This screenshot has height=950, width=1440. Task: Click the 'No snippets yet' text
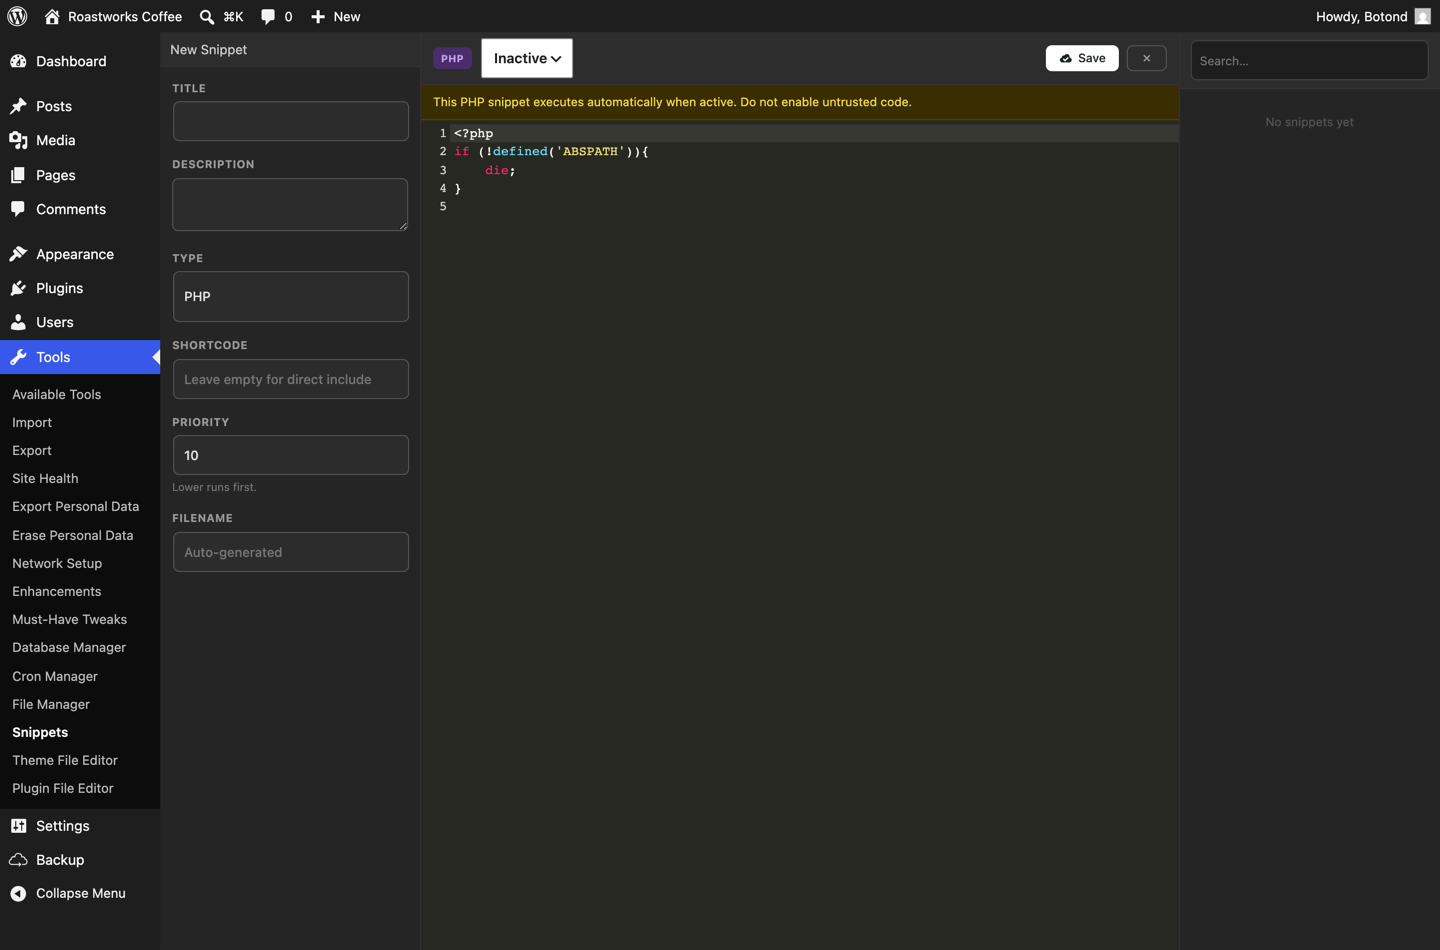(1309, 122)
